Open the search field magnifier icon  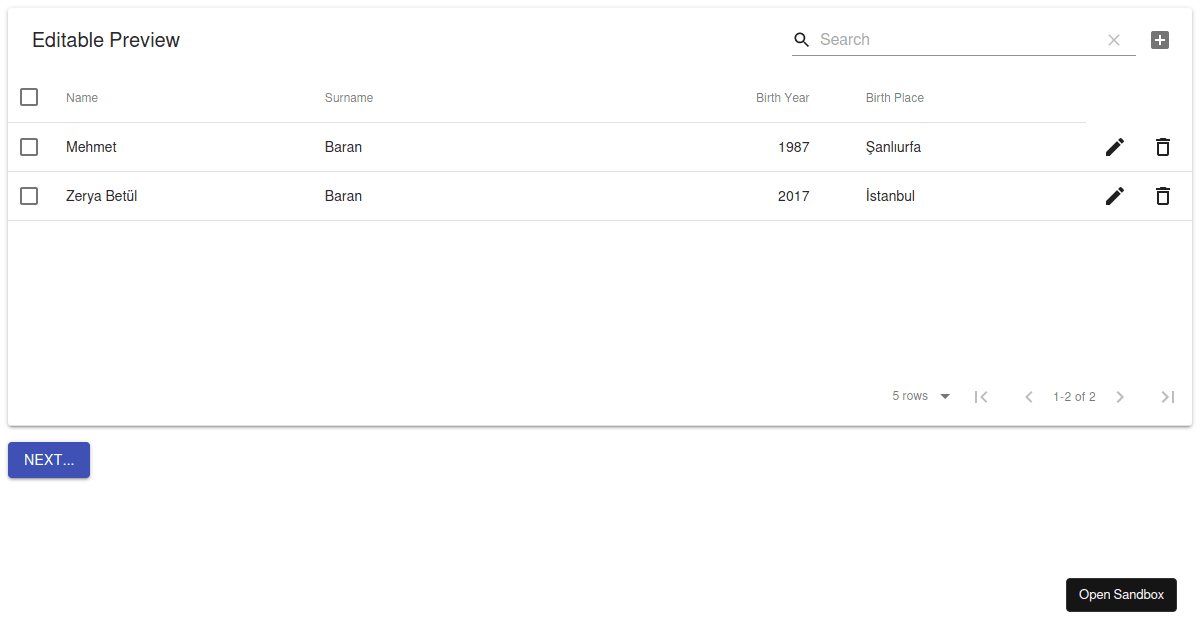[801, 39]
